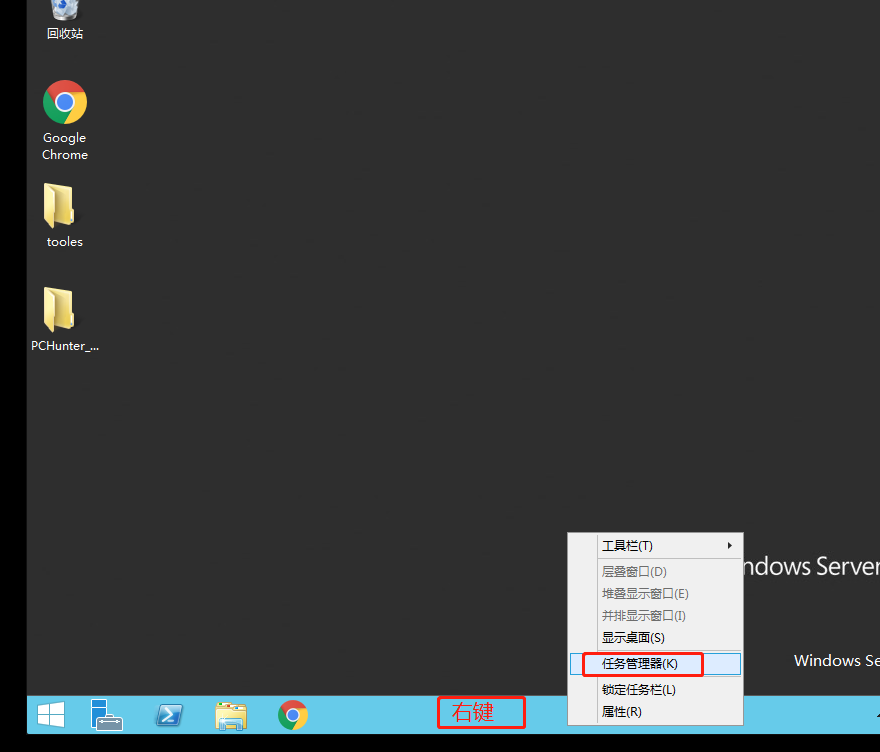The image size is (880, 752).
Task: Select the tooles folder on desktop
Action: coord(62,207)
